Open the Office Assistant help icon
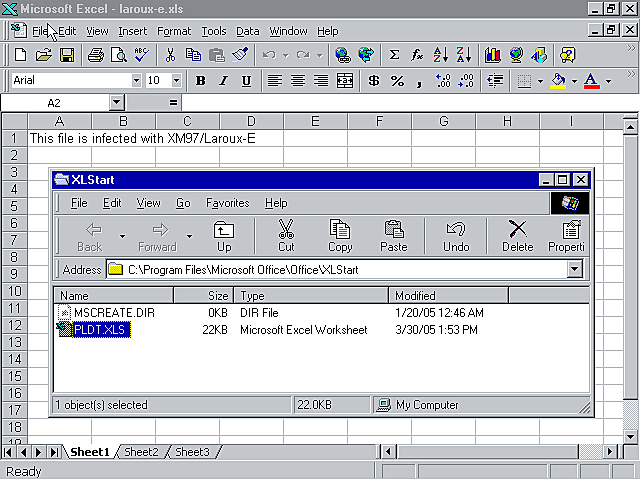This screenshot has height=480, width=640. [567, 55]
